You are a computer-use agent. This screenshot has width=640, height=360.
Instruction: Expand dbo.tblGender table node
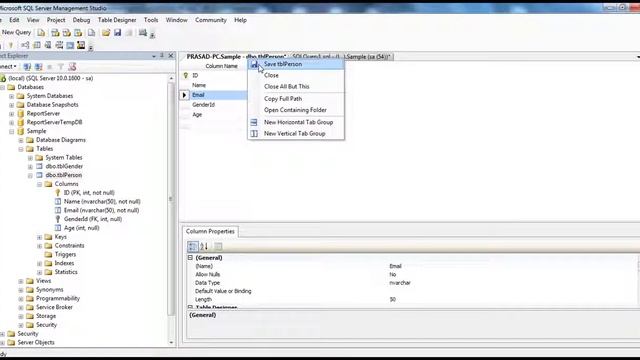pos(30,167)
